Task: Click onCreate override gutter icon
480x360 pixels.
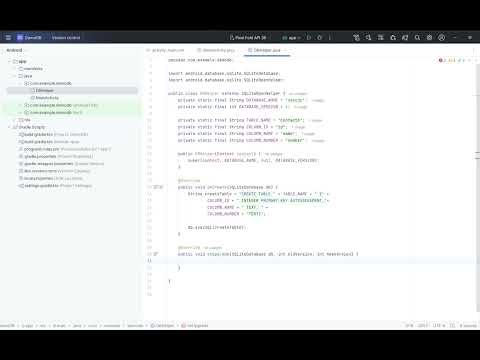Action: (x=156, y=187)
